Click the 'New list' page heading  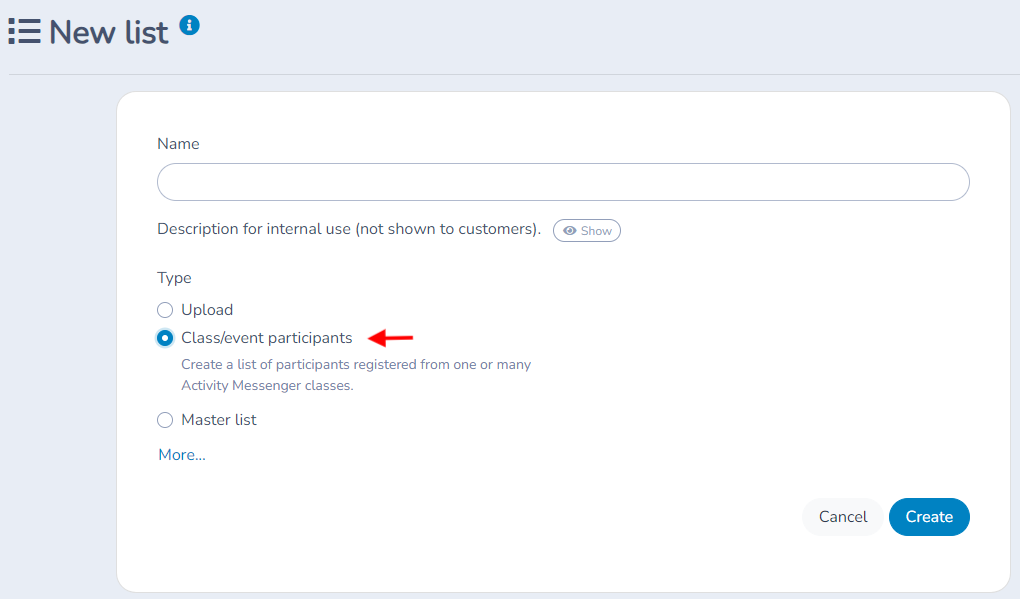coord(109,32)
